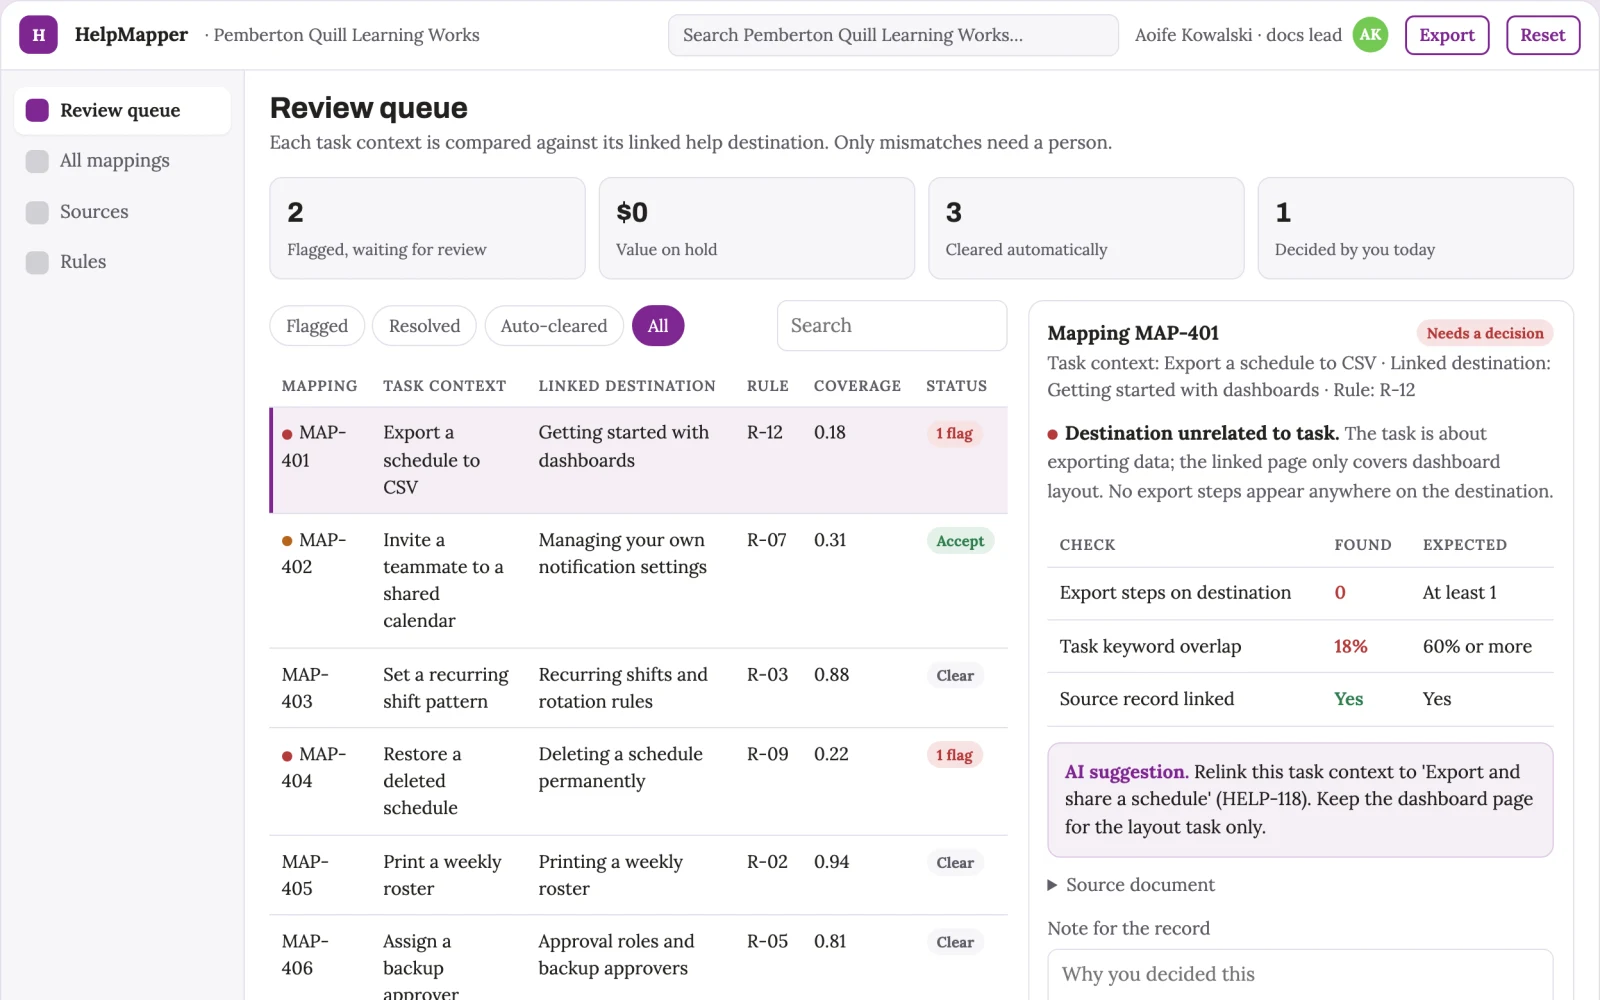
Task: Click the AI suggestion box
Action: click(x=1300, y=800)
